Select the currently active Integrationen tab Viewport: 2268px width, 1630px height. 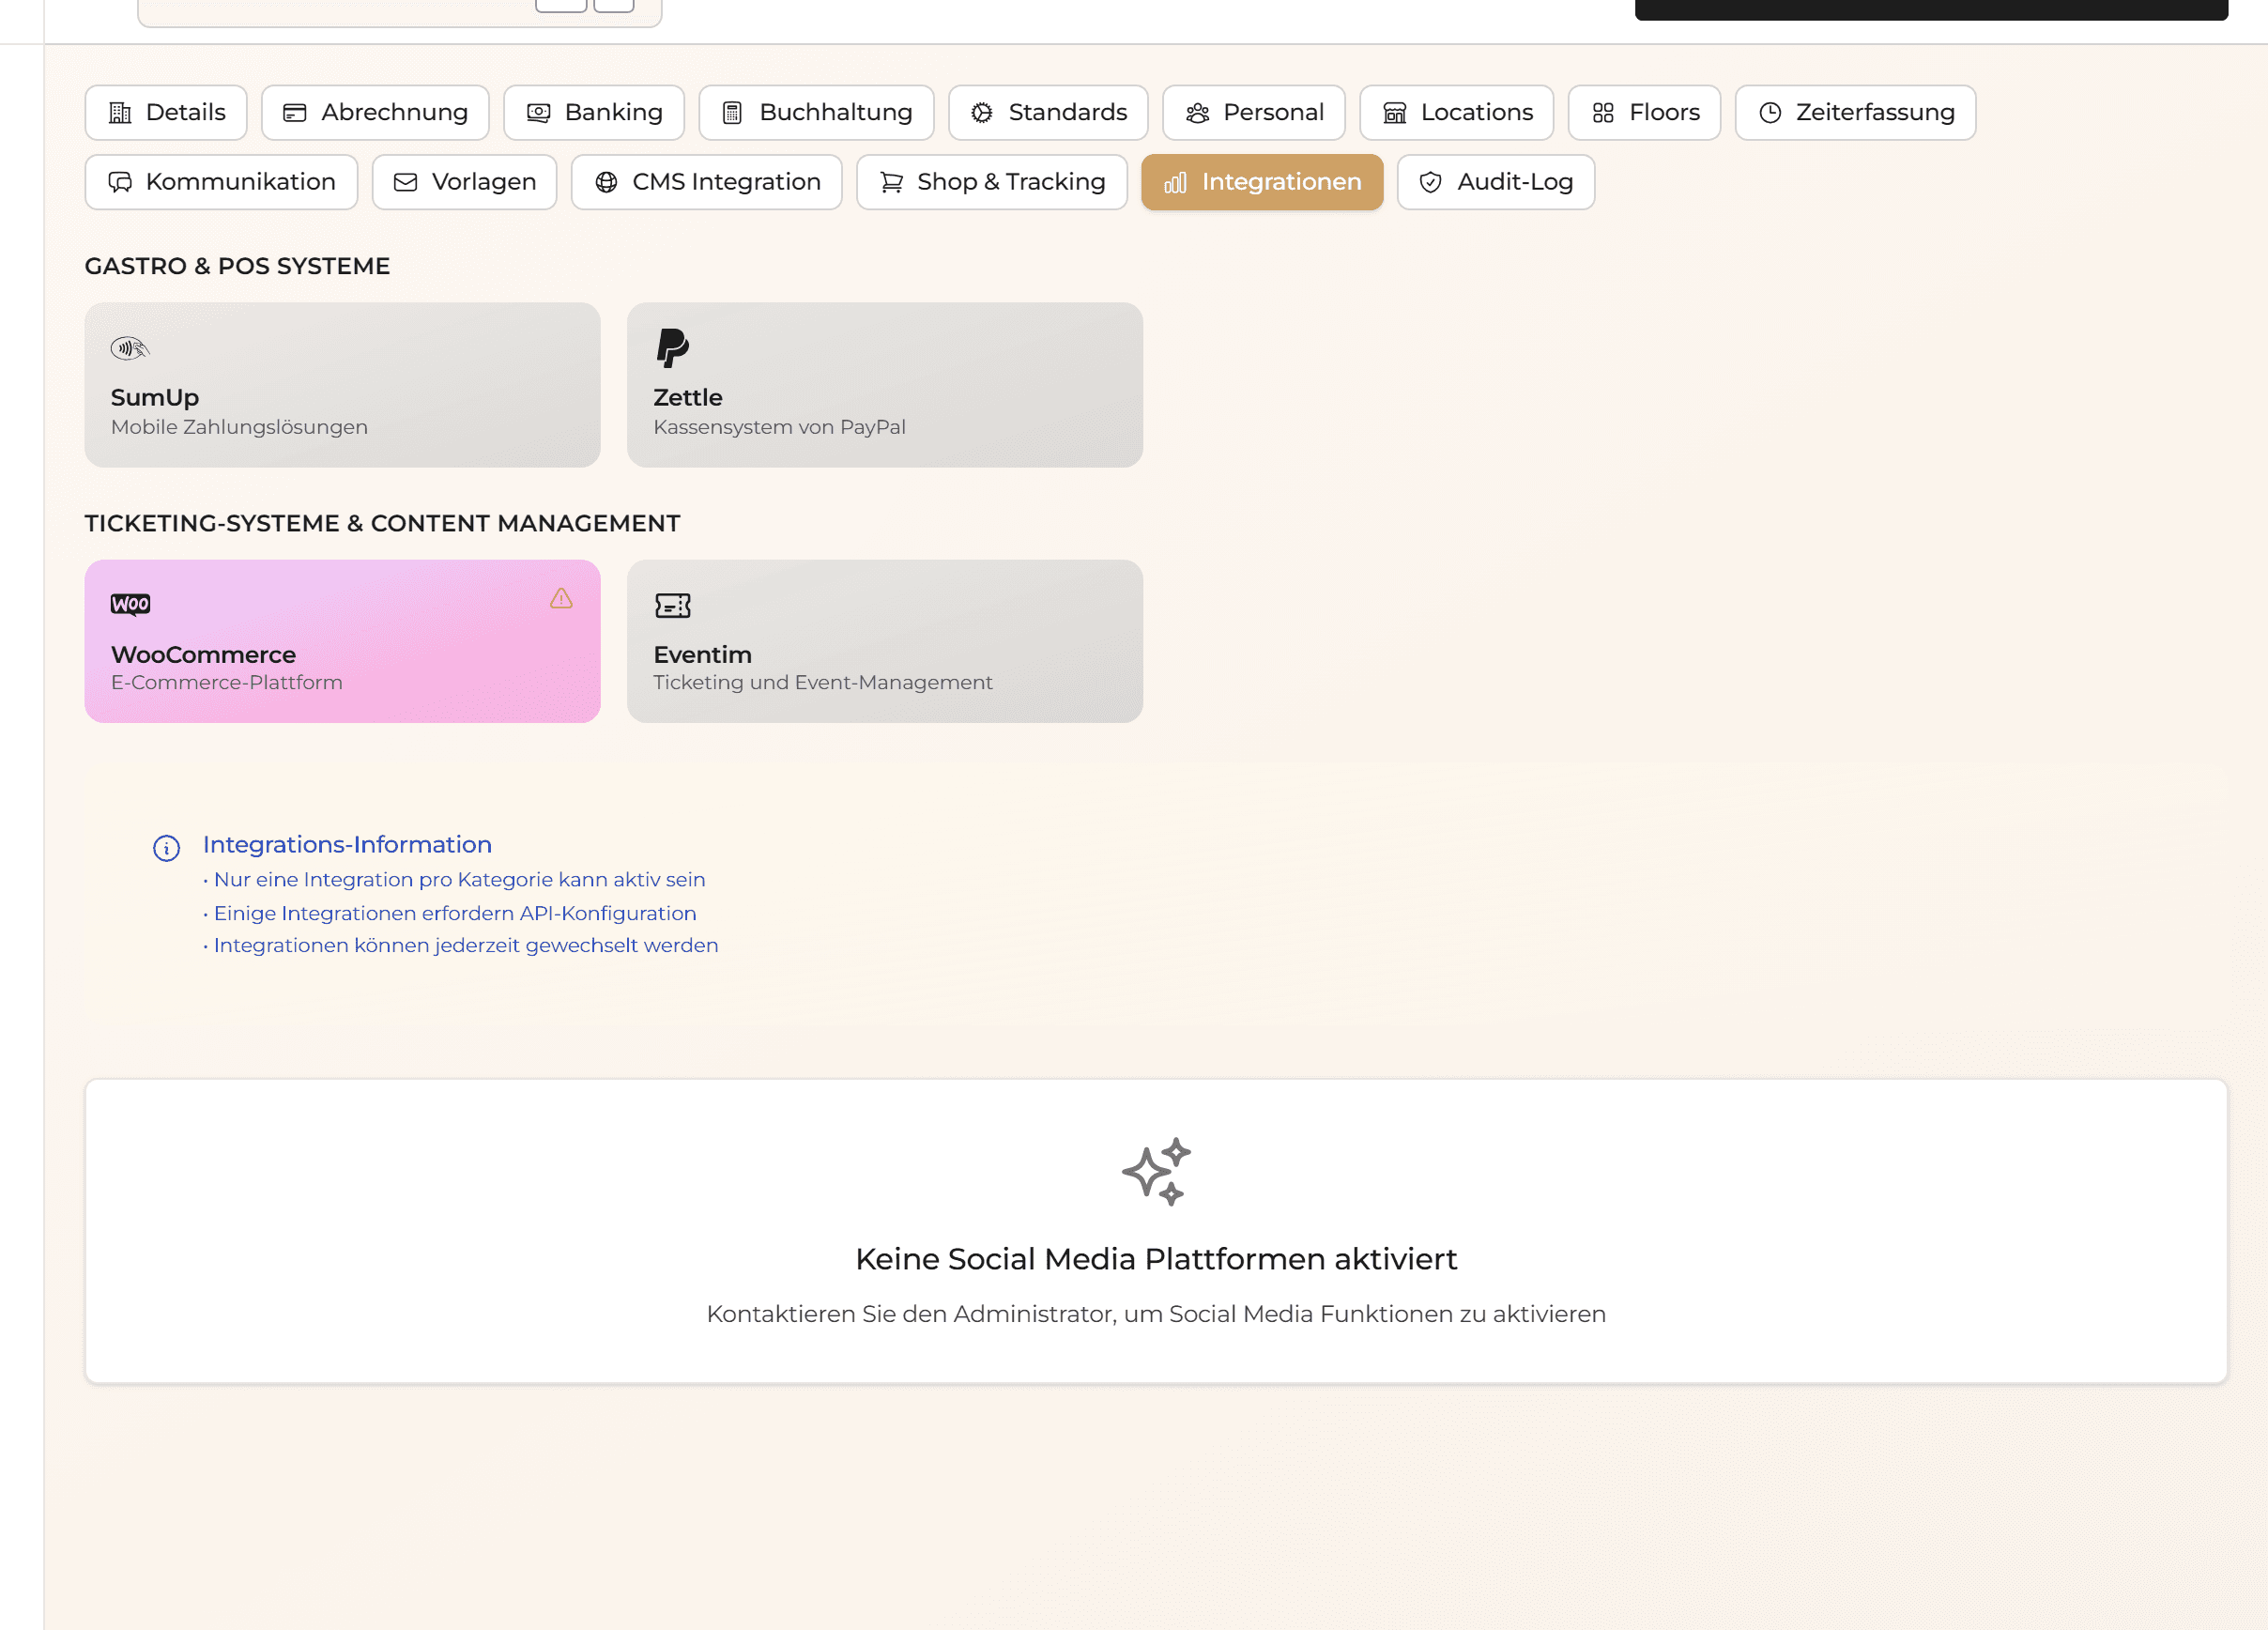(x=1262, y=182)
